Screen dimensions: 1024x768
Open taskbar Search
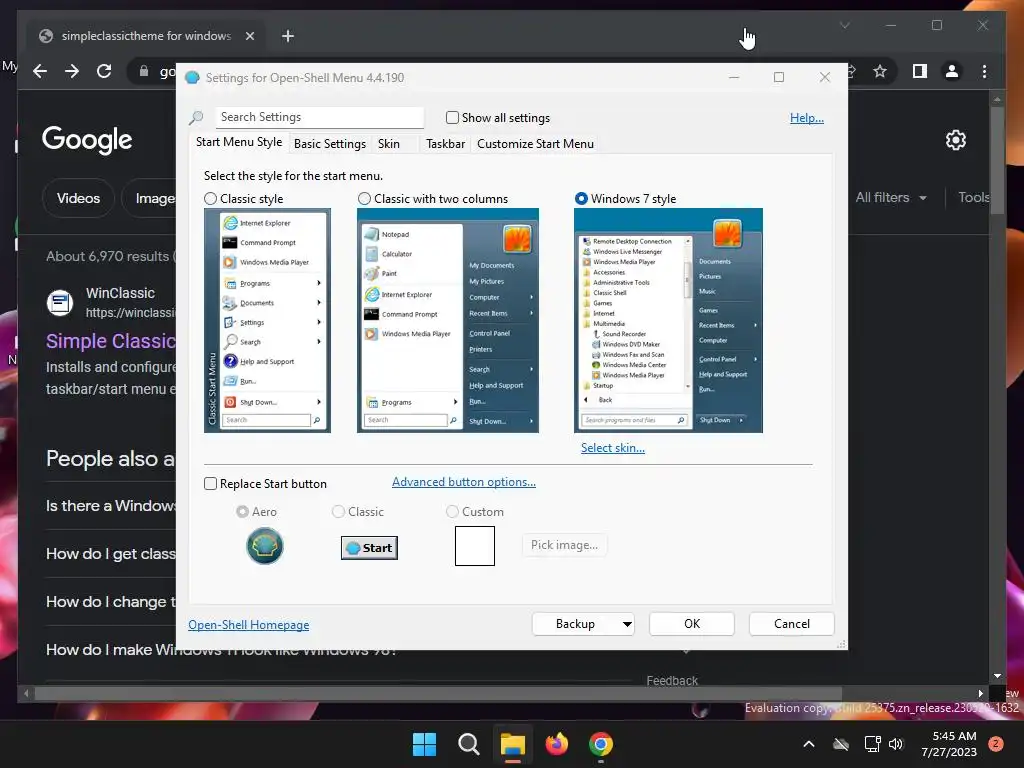(x=468, y=744)
